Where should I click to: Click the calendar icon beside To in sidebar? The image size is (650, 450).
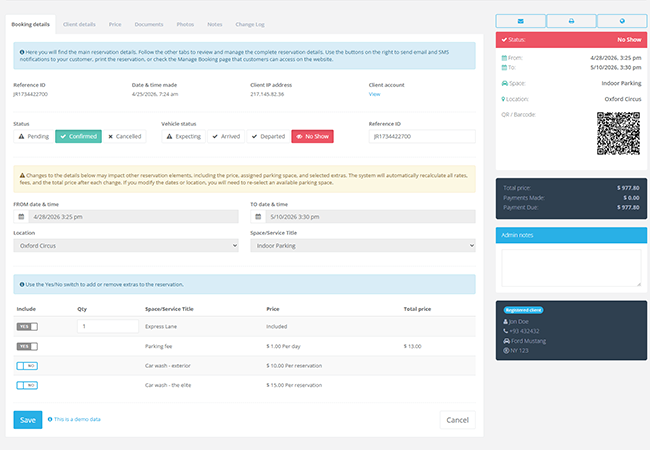504,68
